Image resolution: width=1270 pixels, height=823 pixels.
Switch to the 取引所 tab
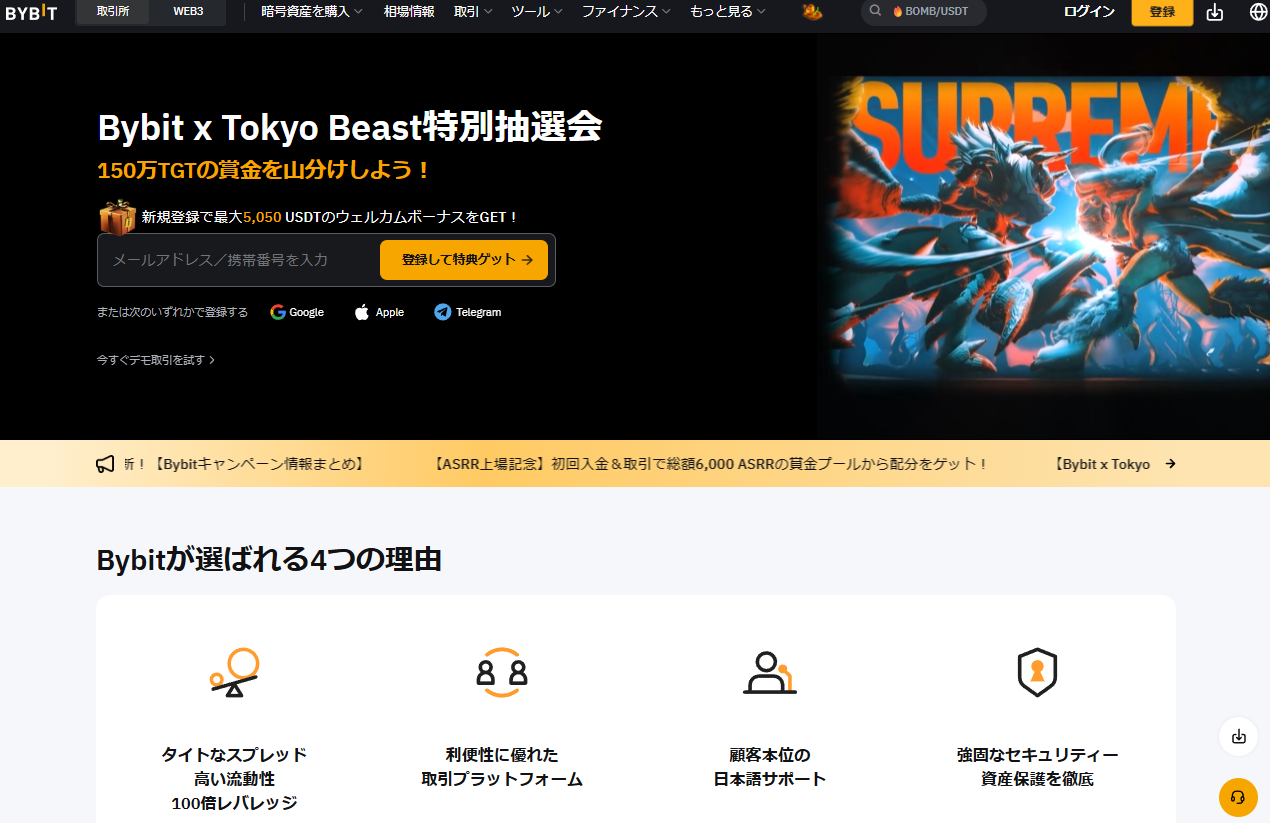(x=113, y=12)
